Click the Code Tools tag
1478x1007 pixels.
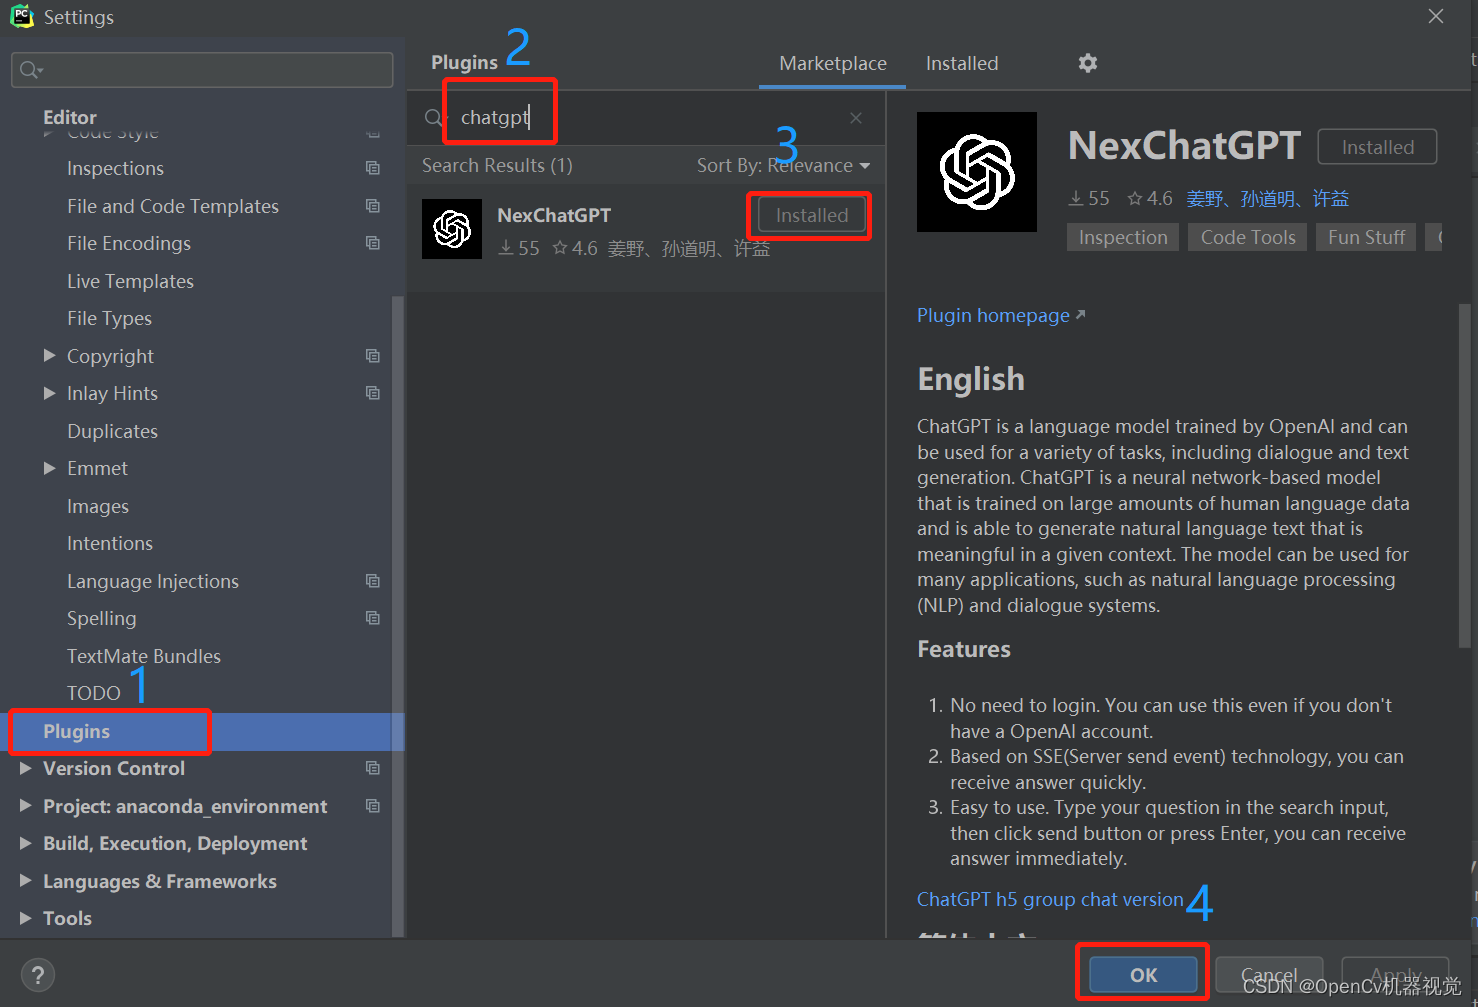(x=1248, y=237)
